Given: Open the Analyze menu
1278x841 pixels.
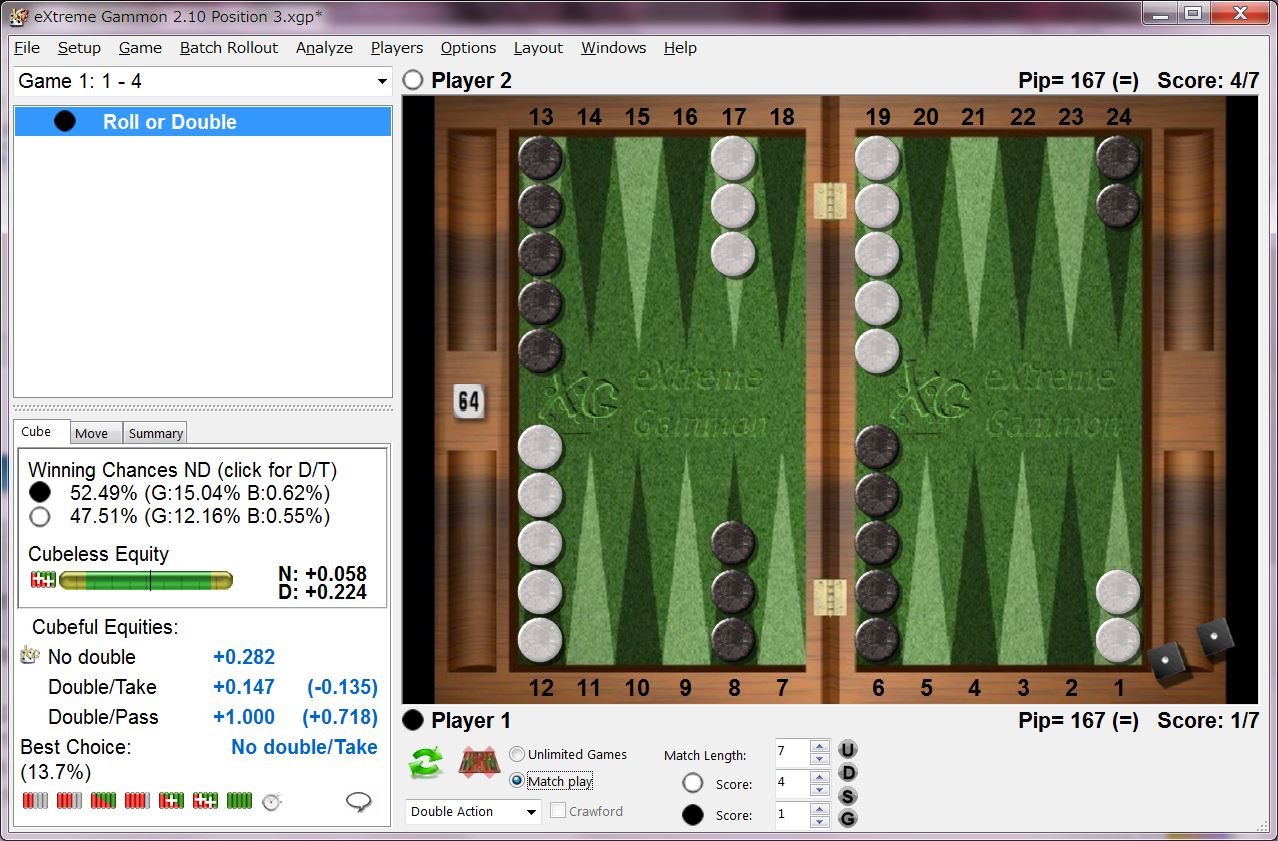Looking at the screenshot, I should [x=324, y=47].
